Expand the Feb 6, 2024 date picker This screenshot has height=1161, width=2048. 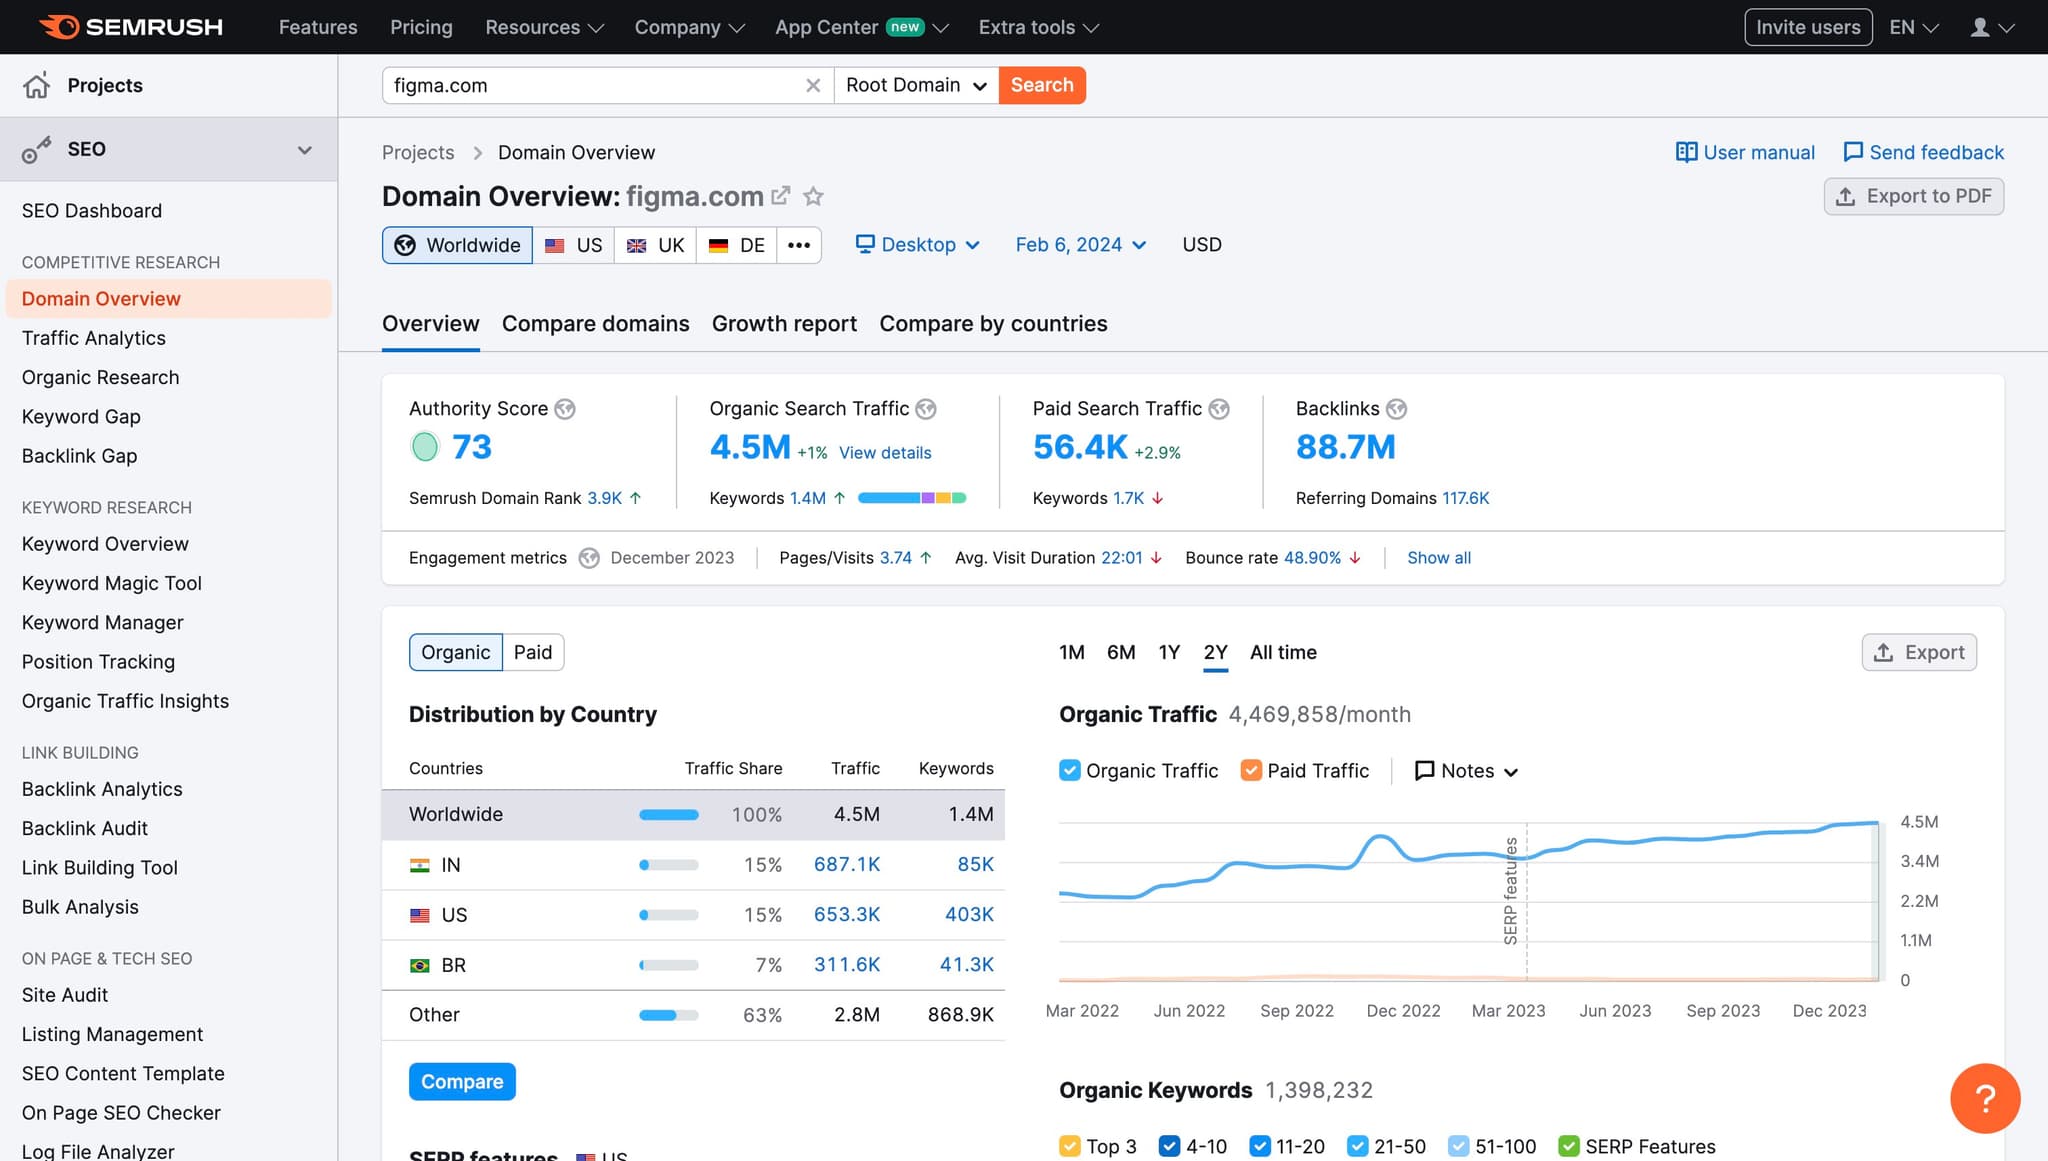coord(1080,245)
